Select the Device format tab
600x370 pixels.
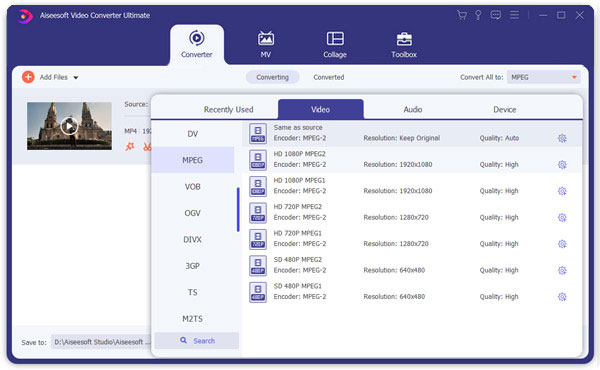(504, 109)
